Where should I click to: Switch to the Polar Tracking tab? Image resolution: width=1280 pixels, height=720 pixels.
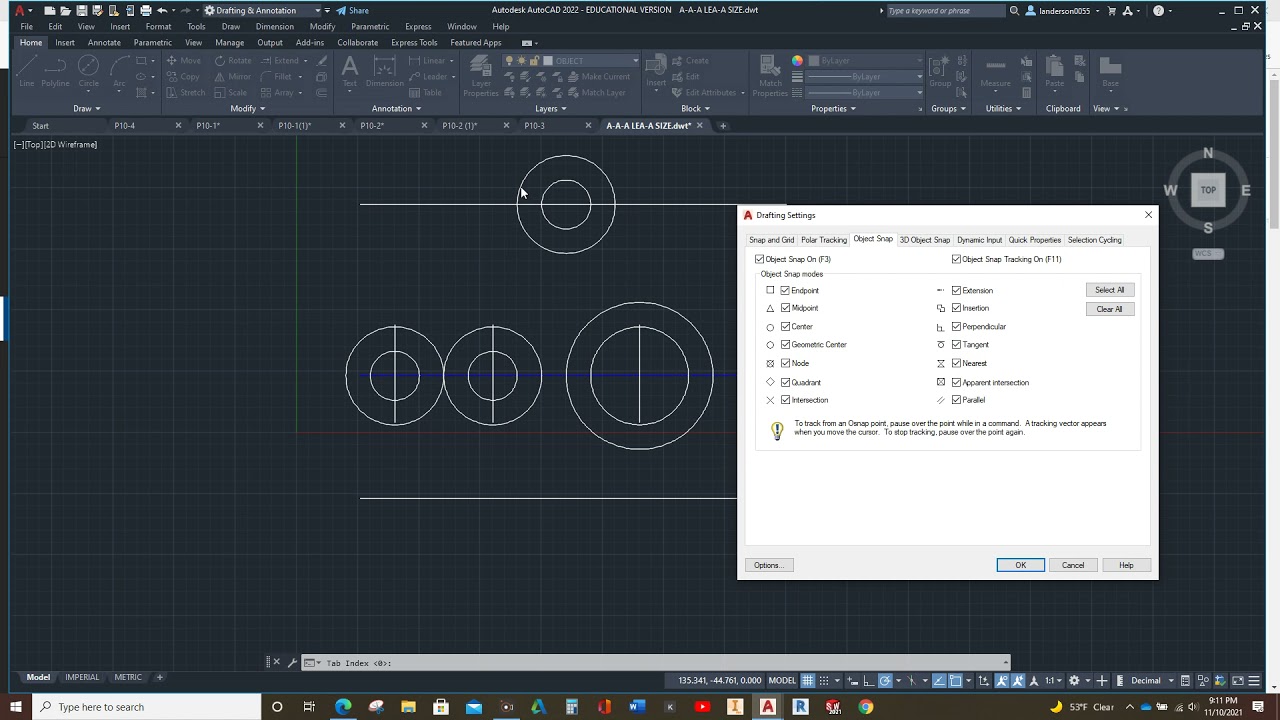(824, 240)
